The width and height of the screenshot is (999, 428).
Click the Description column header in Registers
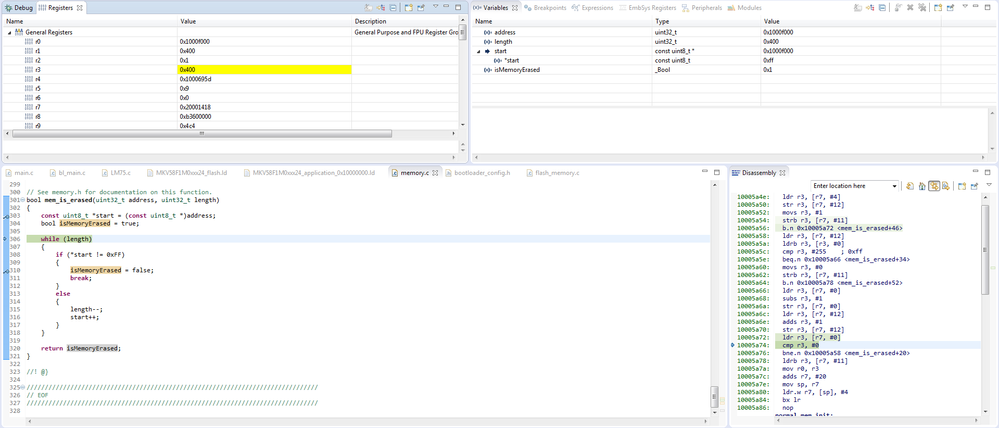(x=405, y=22)
